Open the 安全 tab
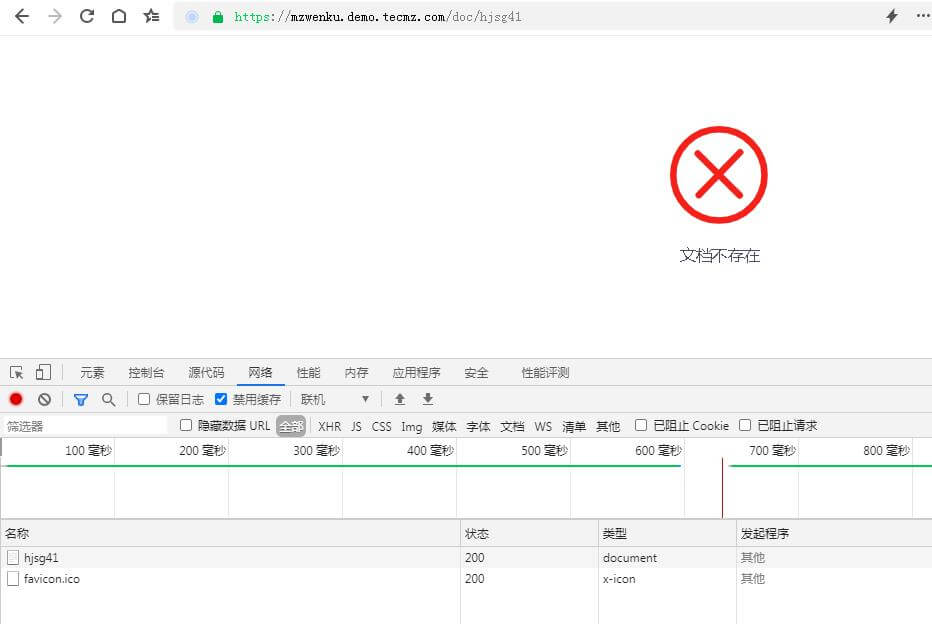The width and height of the screenshot is (932, 624). 476,373
